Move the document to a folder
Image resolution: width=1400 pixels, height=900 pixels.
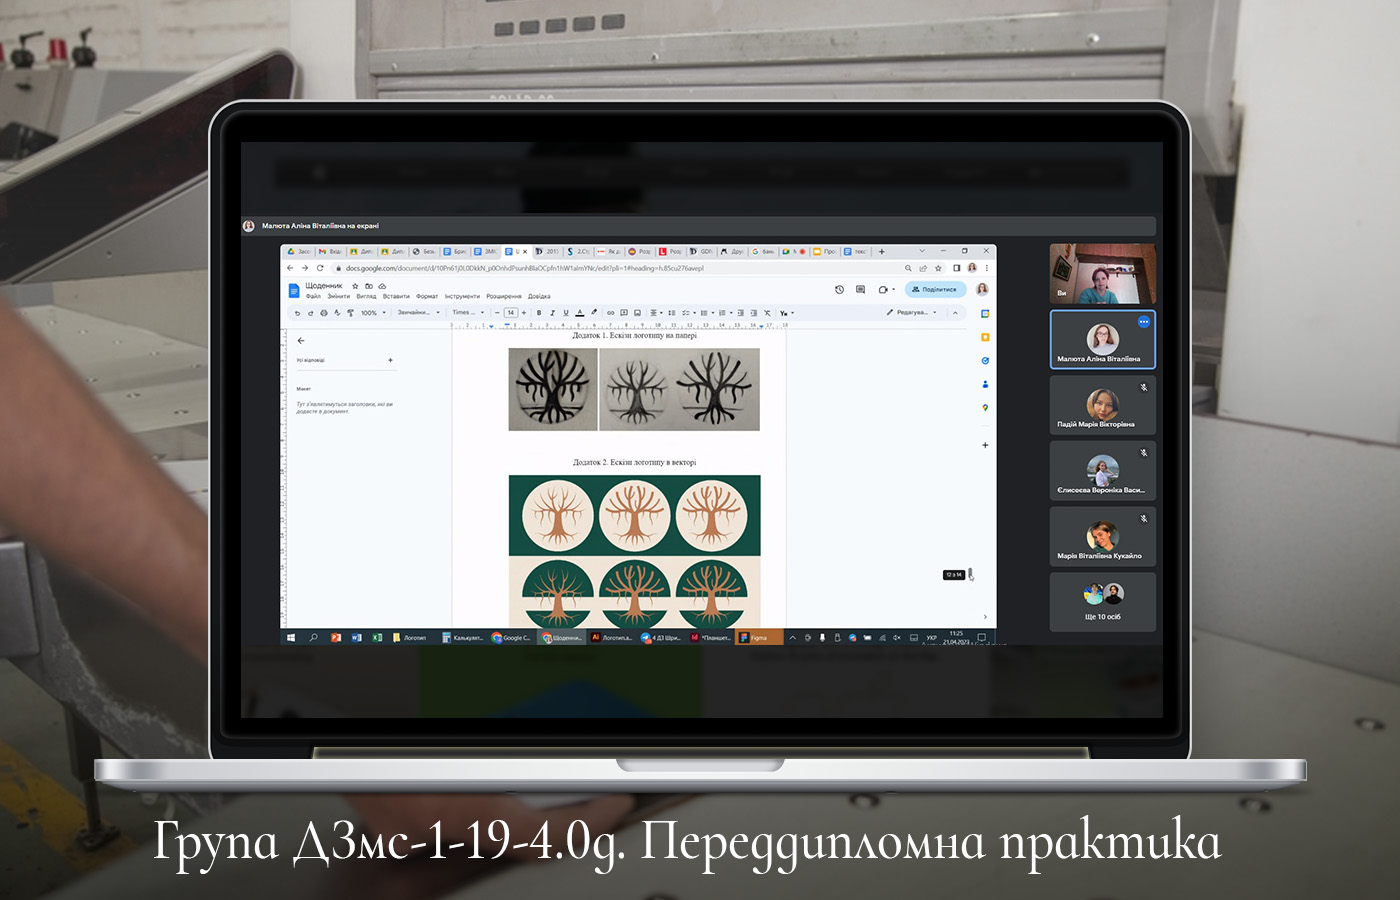click(x=368, y=286)
